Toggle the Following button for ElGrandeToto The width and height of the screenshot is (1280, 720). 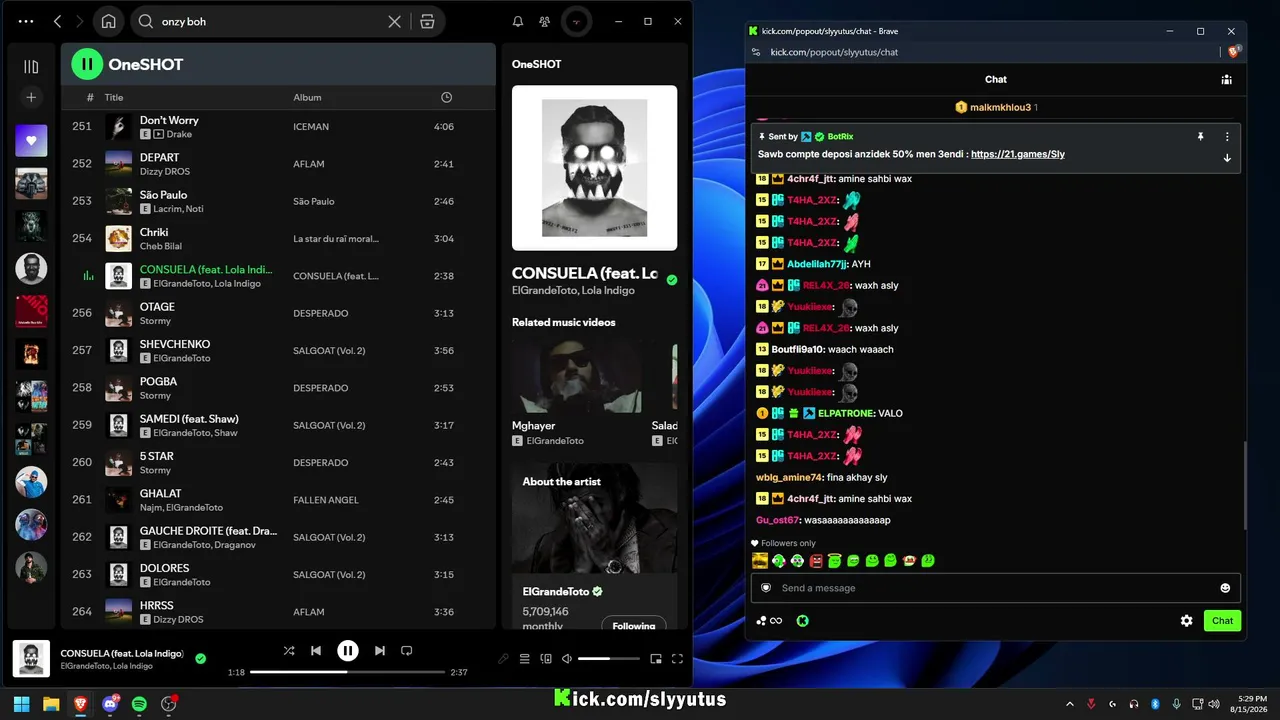[634, 625]
